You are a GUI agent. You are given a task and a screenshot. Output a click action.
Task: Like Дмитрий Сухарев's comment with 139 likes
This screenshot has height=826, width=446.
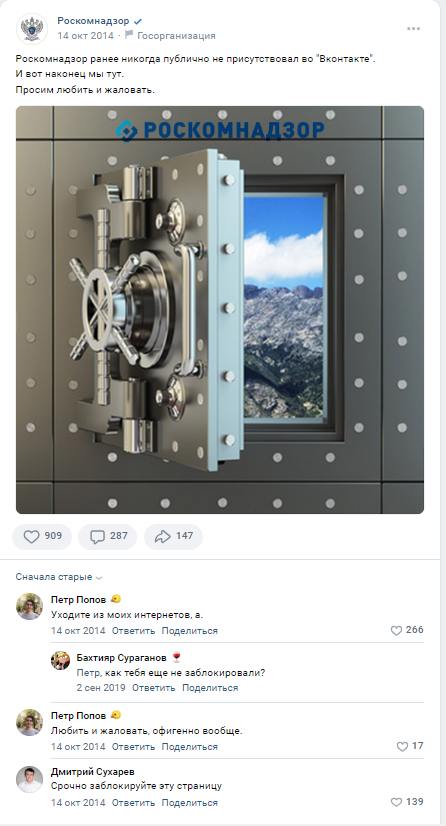(x=407, y=802)
